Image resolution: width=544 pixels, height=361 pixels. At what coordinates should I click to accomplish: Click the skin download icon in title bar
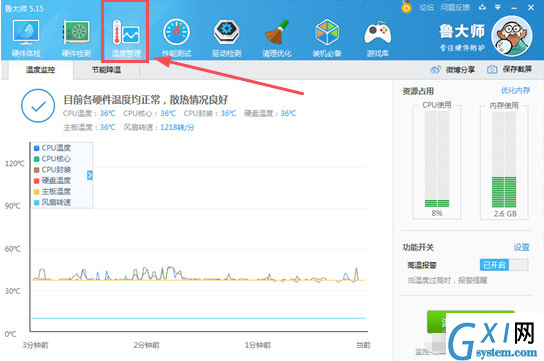[482, 7]
